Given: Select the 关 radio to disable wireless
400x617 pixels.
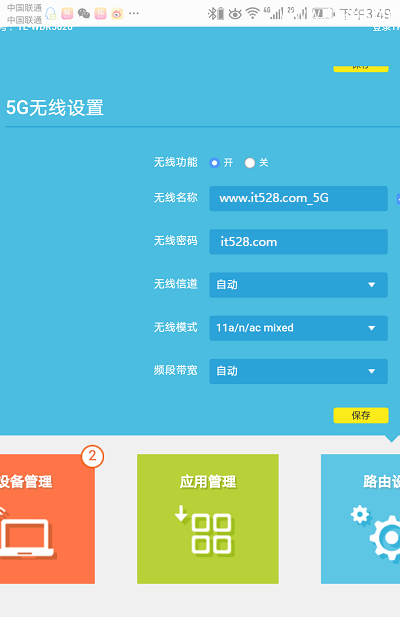Looking at the screenshot, I should 250,163.
